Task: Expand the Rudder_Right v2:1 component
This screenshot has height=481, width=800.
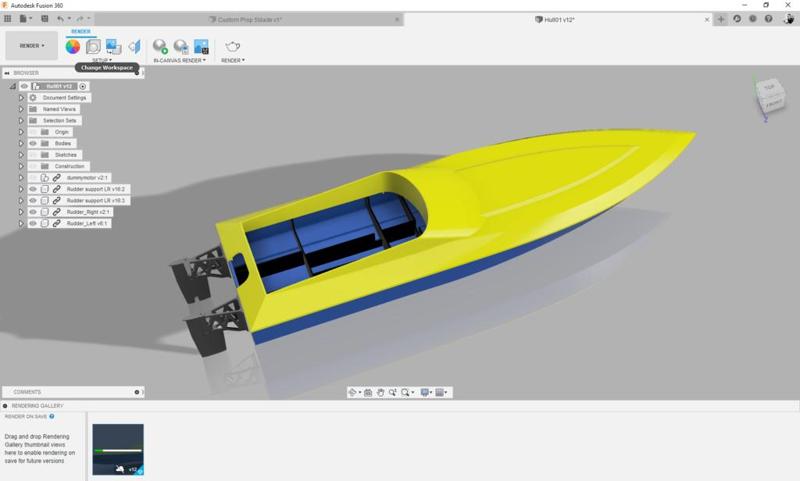Action: [21, 212]
